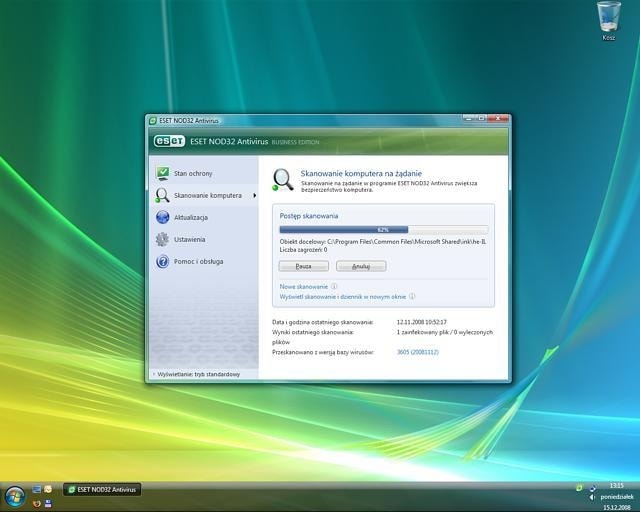Click the window switcher quick launch icon
The width and height of the screenshot is (640, 512).
(48, 489)
